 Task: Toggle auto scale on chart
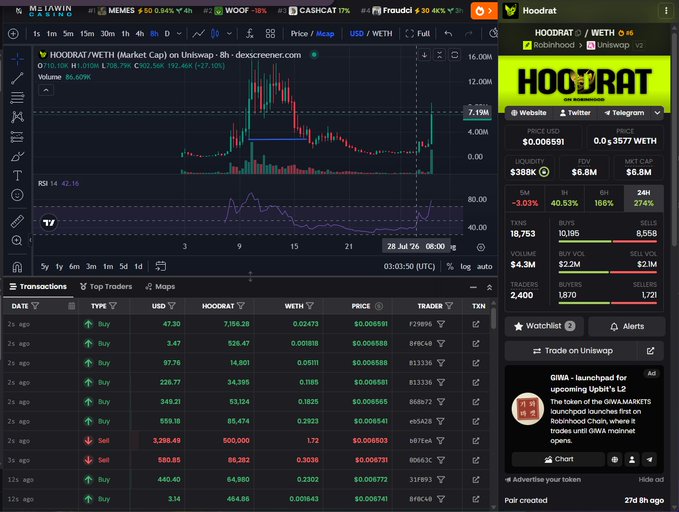pos(485,266)
